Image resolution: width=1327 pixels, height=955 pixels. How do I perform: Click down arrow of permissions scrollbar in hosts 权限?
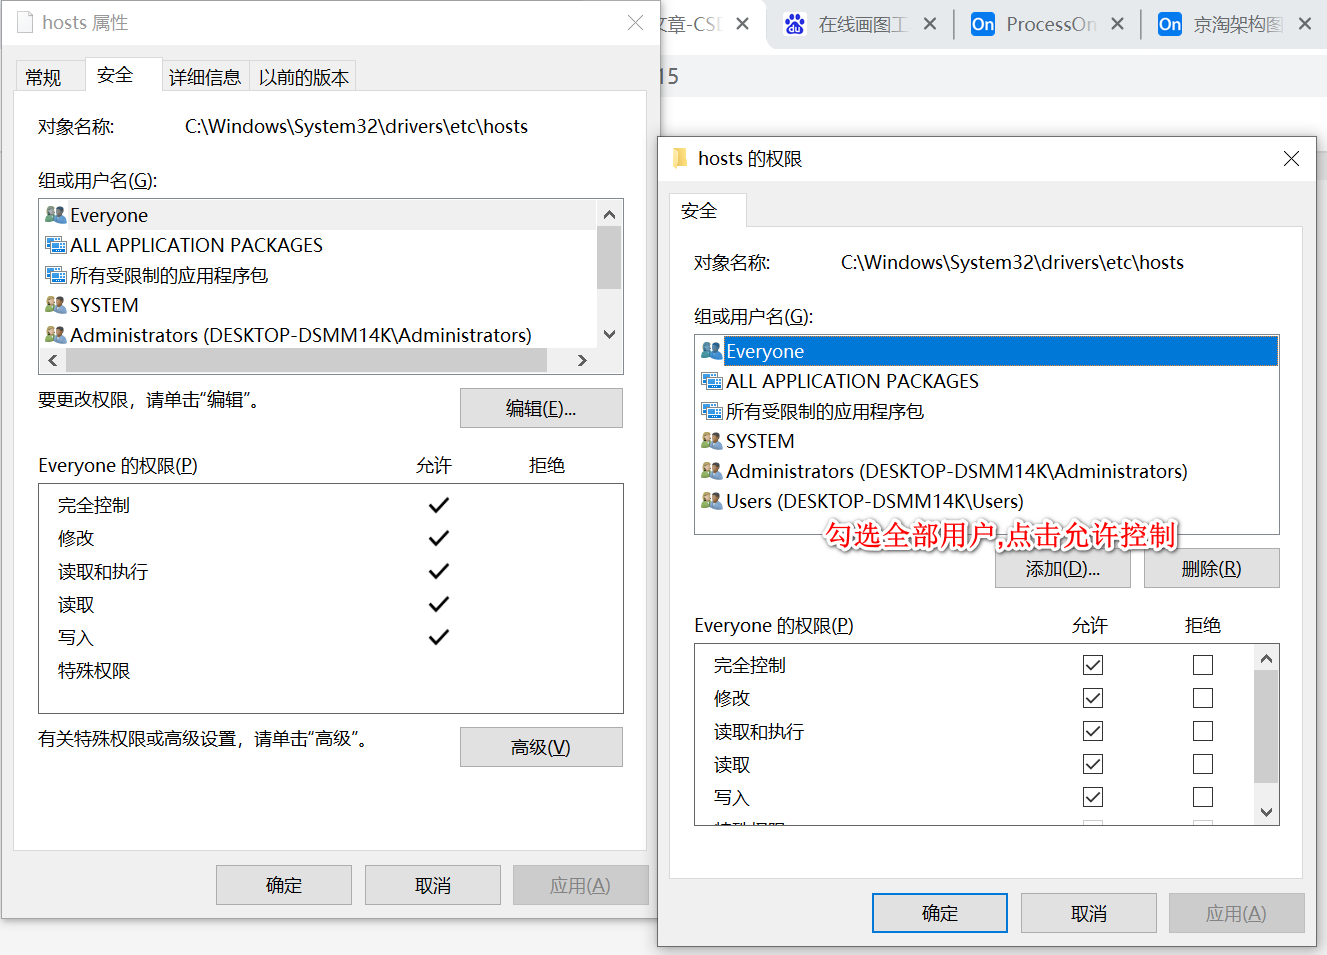click(1266, 812)
